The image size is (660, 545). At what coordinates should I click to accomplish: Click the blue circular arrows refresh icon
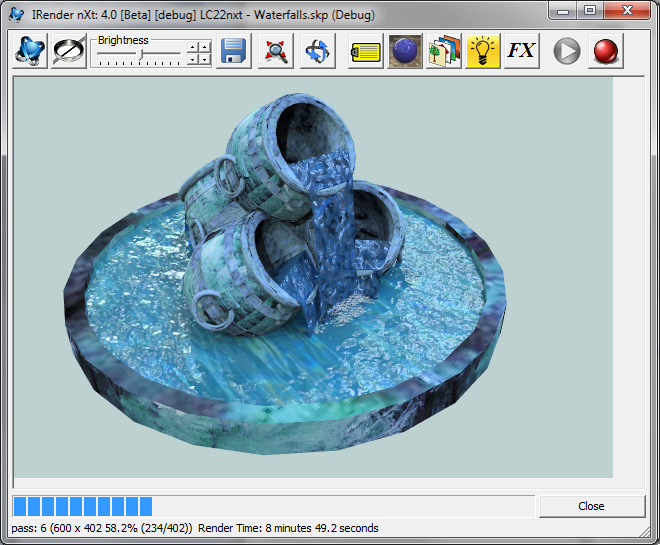[x=317, y=51]
